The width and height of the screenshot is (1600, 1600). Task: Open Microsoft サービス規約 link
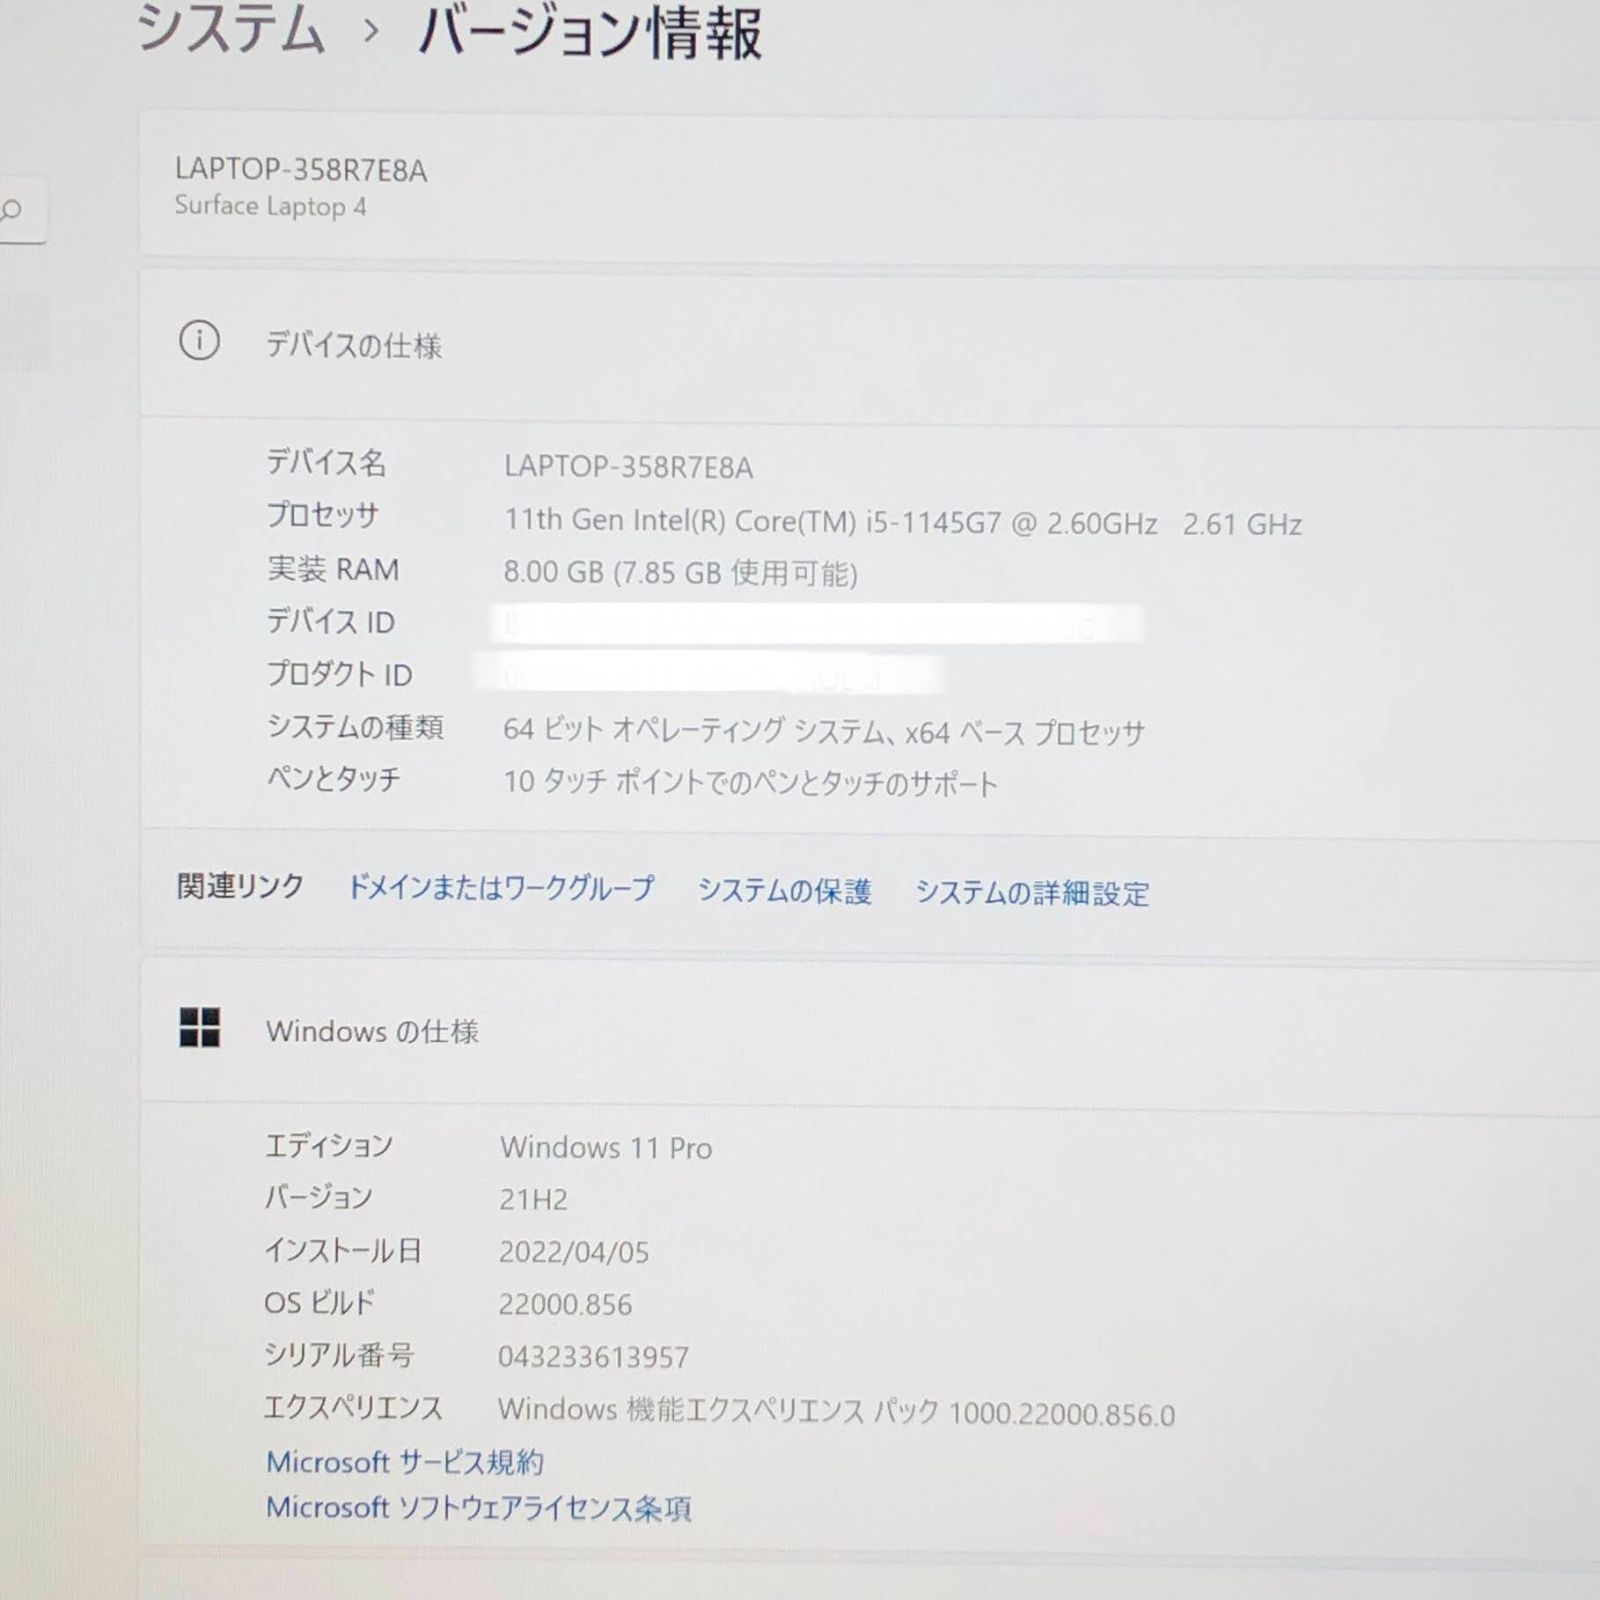[x=405, y=1462]
